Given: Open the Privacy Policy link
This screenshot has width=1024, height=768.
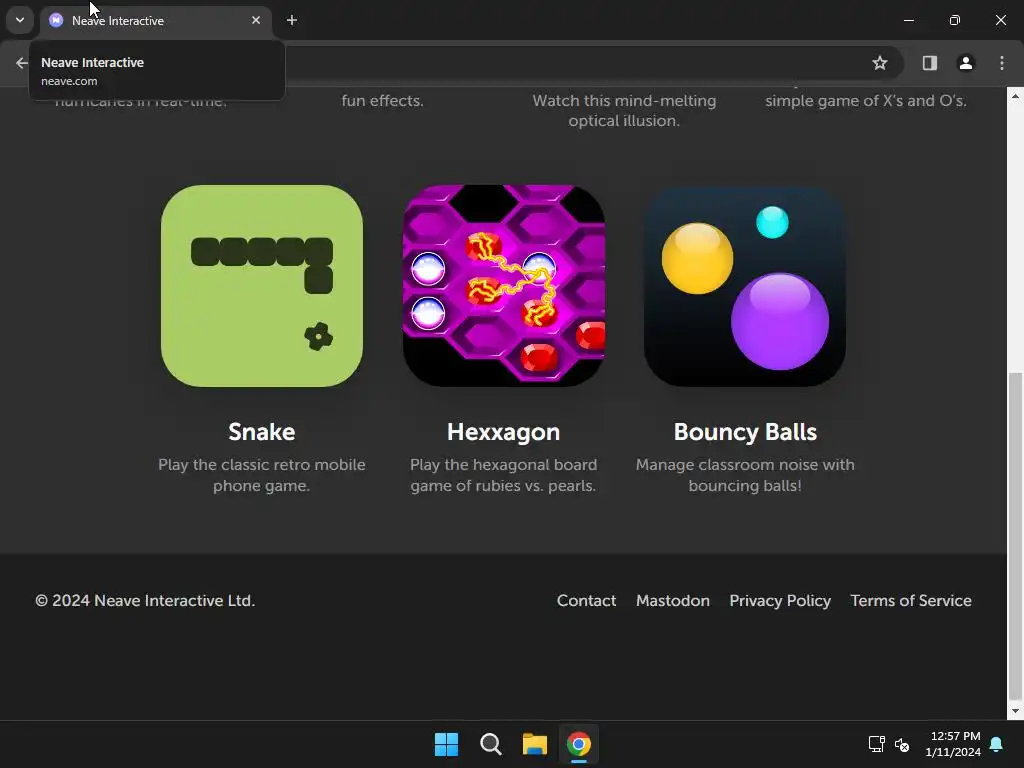Looking at the screenshot, I should (x=780, y=600).
